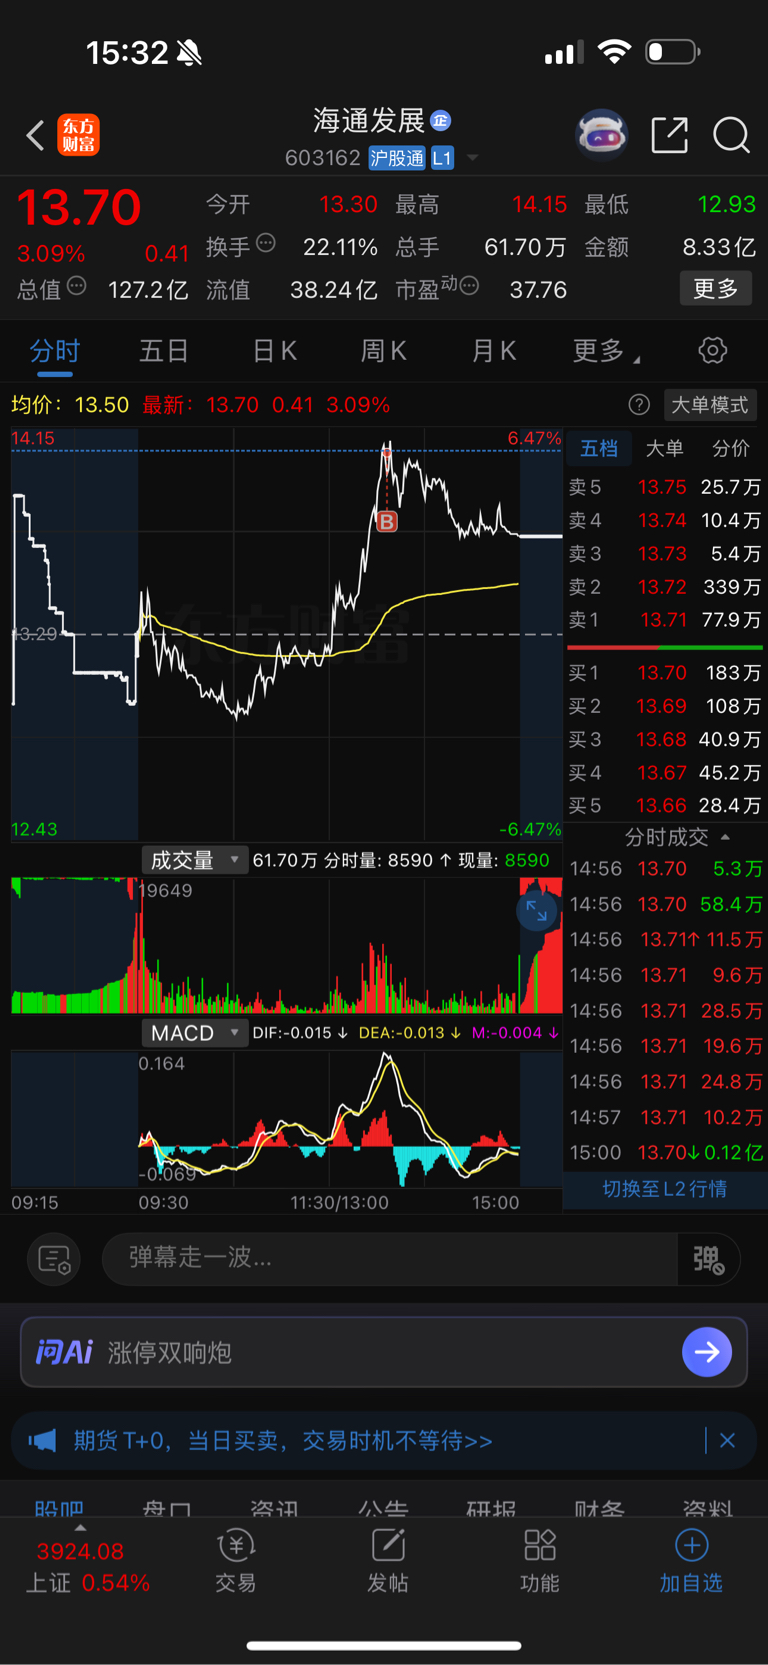The width and height of the screenshot is (768, 1665).
Task: Tap the L1 level tag
Action: 442,158
